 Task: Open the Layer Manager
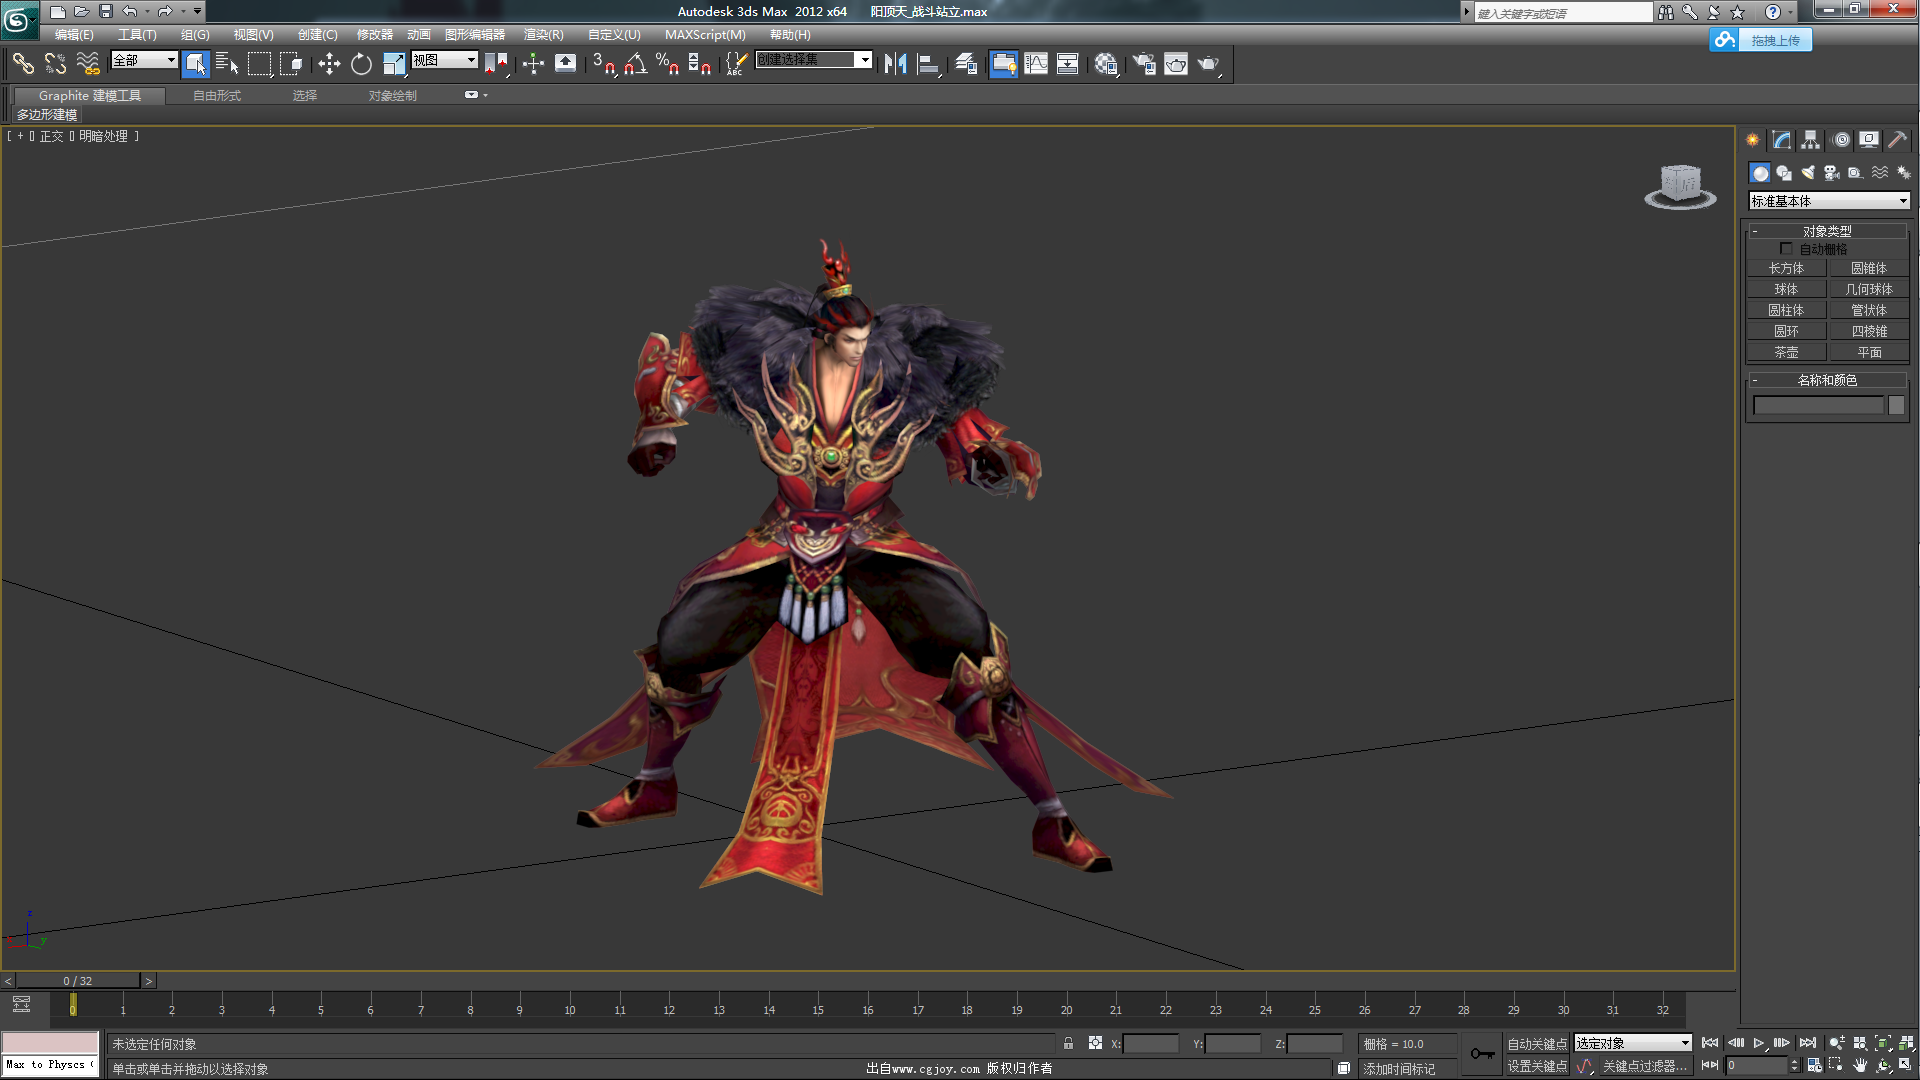pyautogui.click(x=966, y=64)
